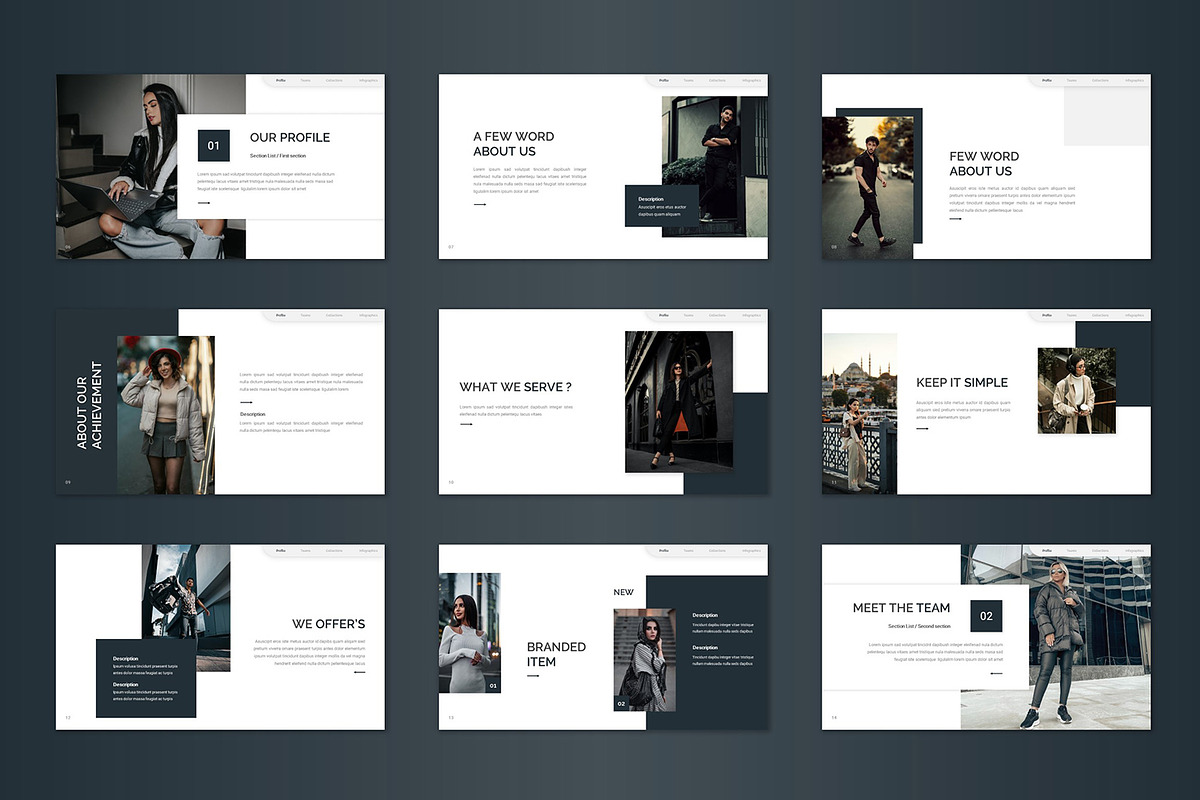The width and height of the screenshot is (1200, 800).
Task: Select the Profile tab on Our Profile slide
Action: coord(281,80)
